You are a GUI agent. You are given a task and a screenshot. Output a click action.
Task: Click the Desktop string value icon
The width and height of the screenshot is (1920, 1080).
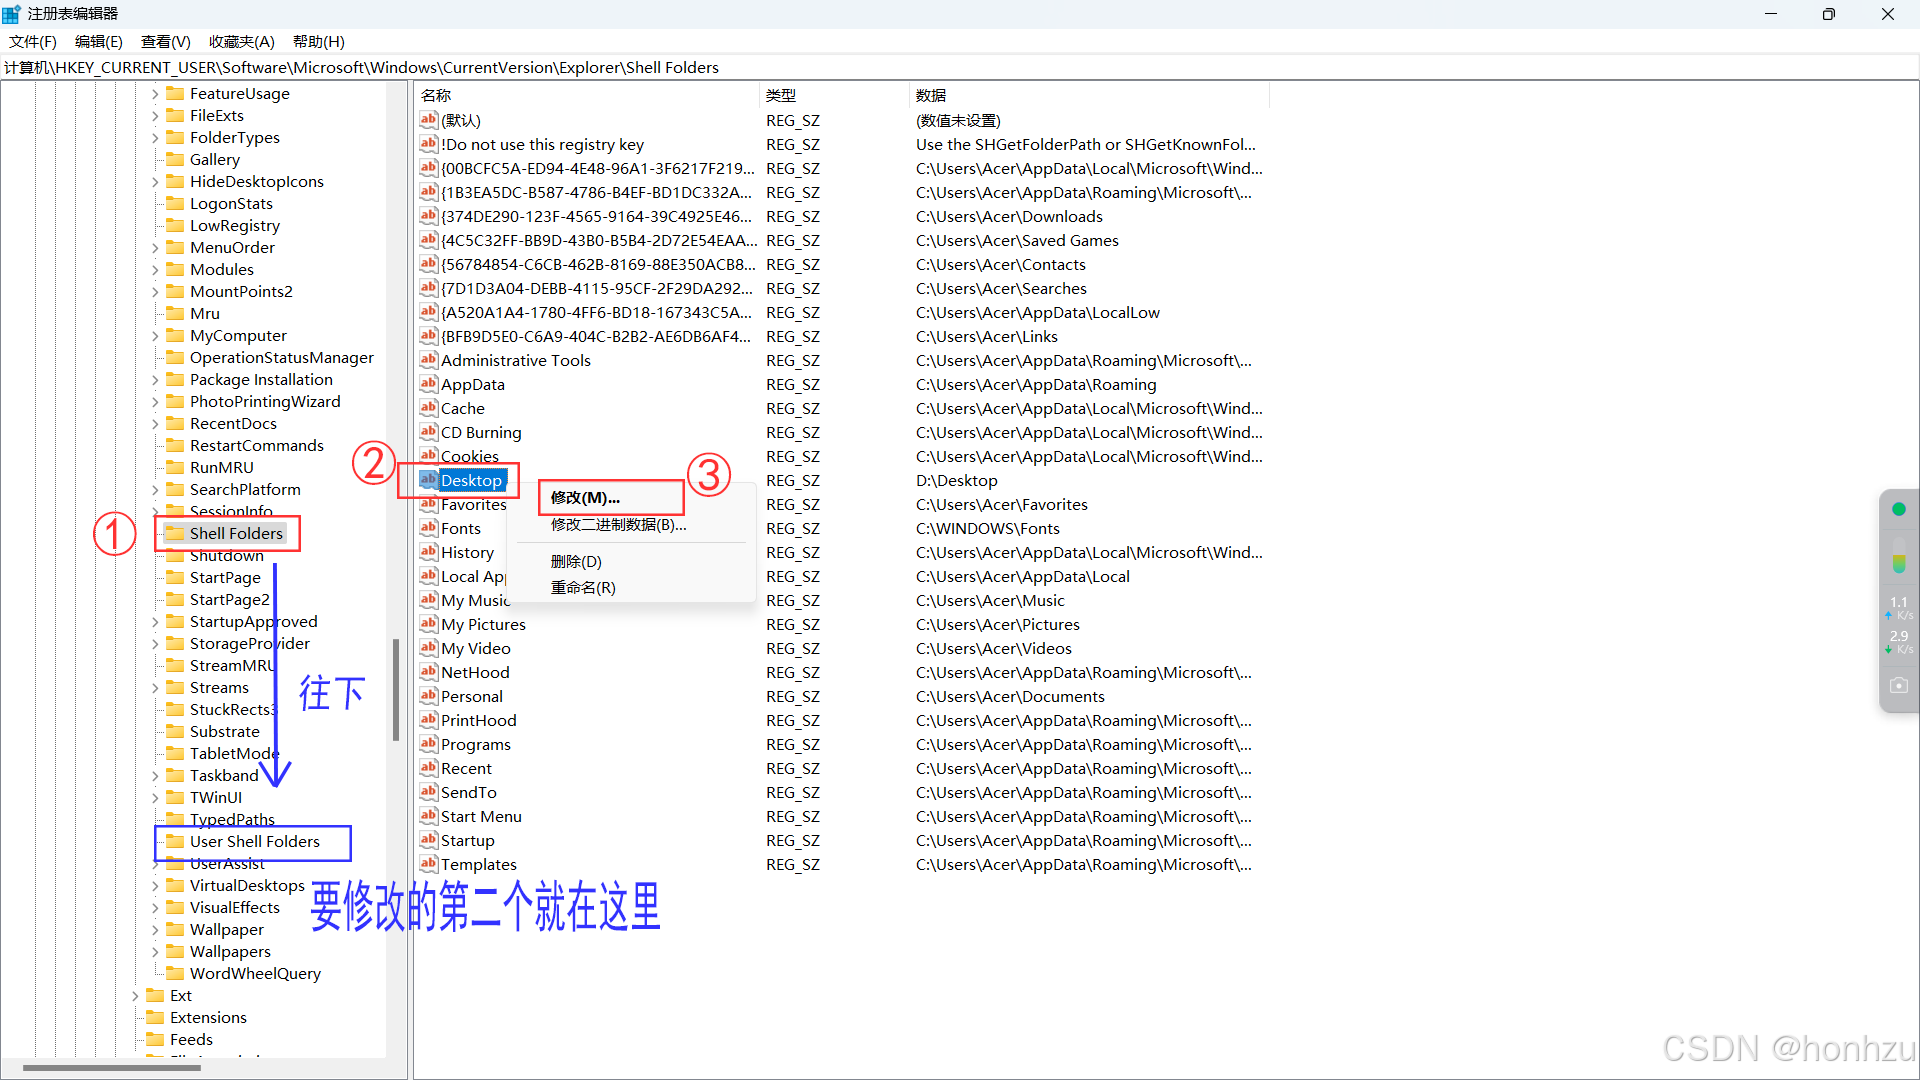pos(428,480)
